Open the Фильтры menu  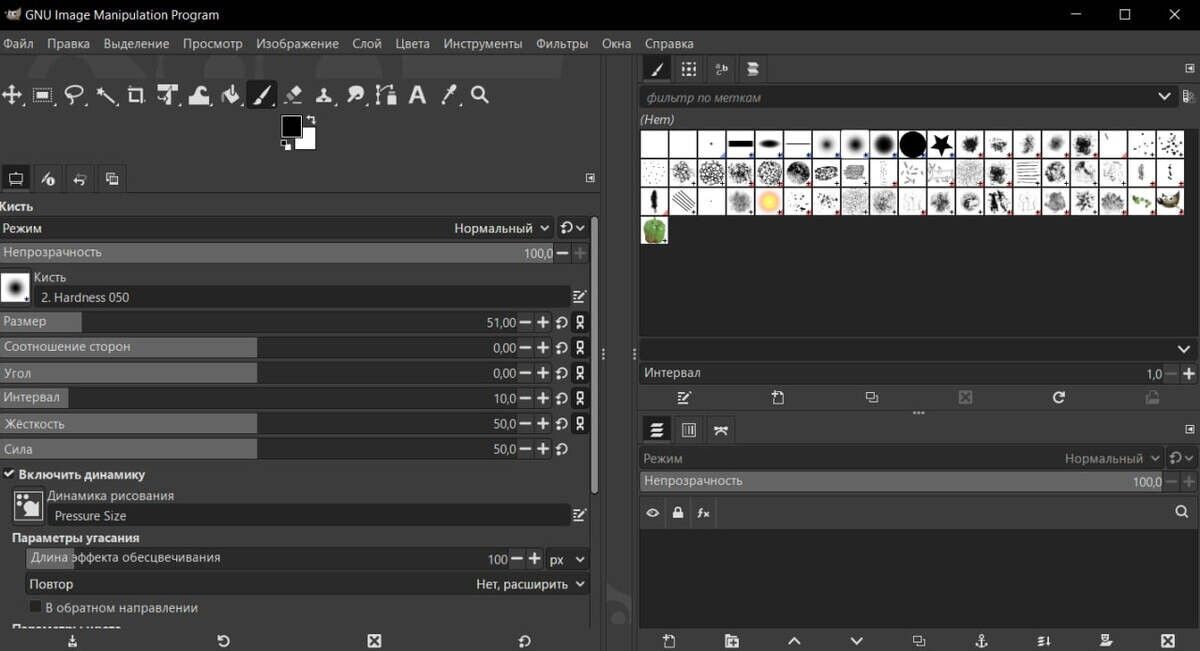point(561,43)
